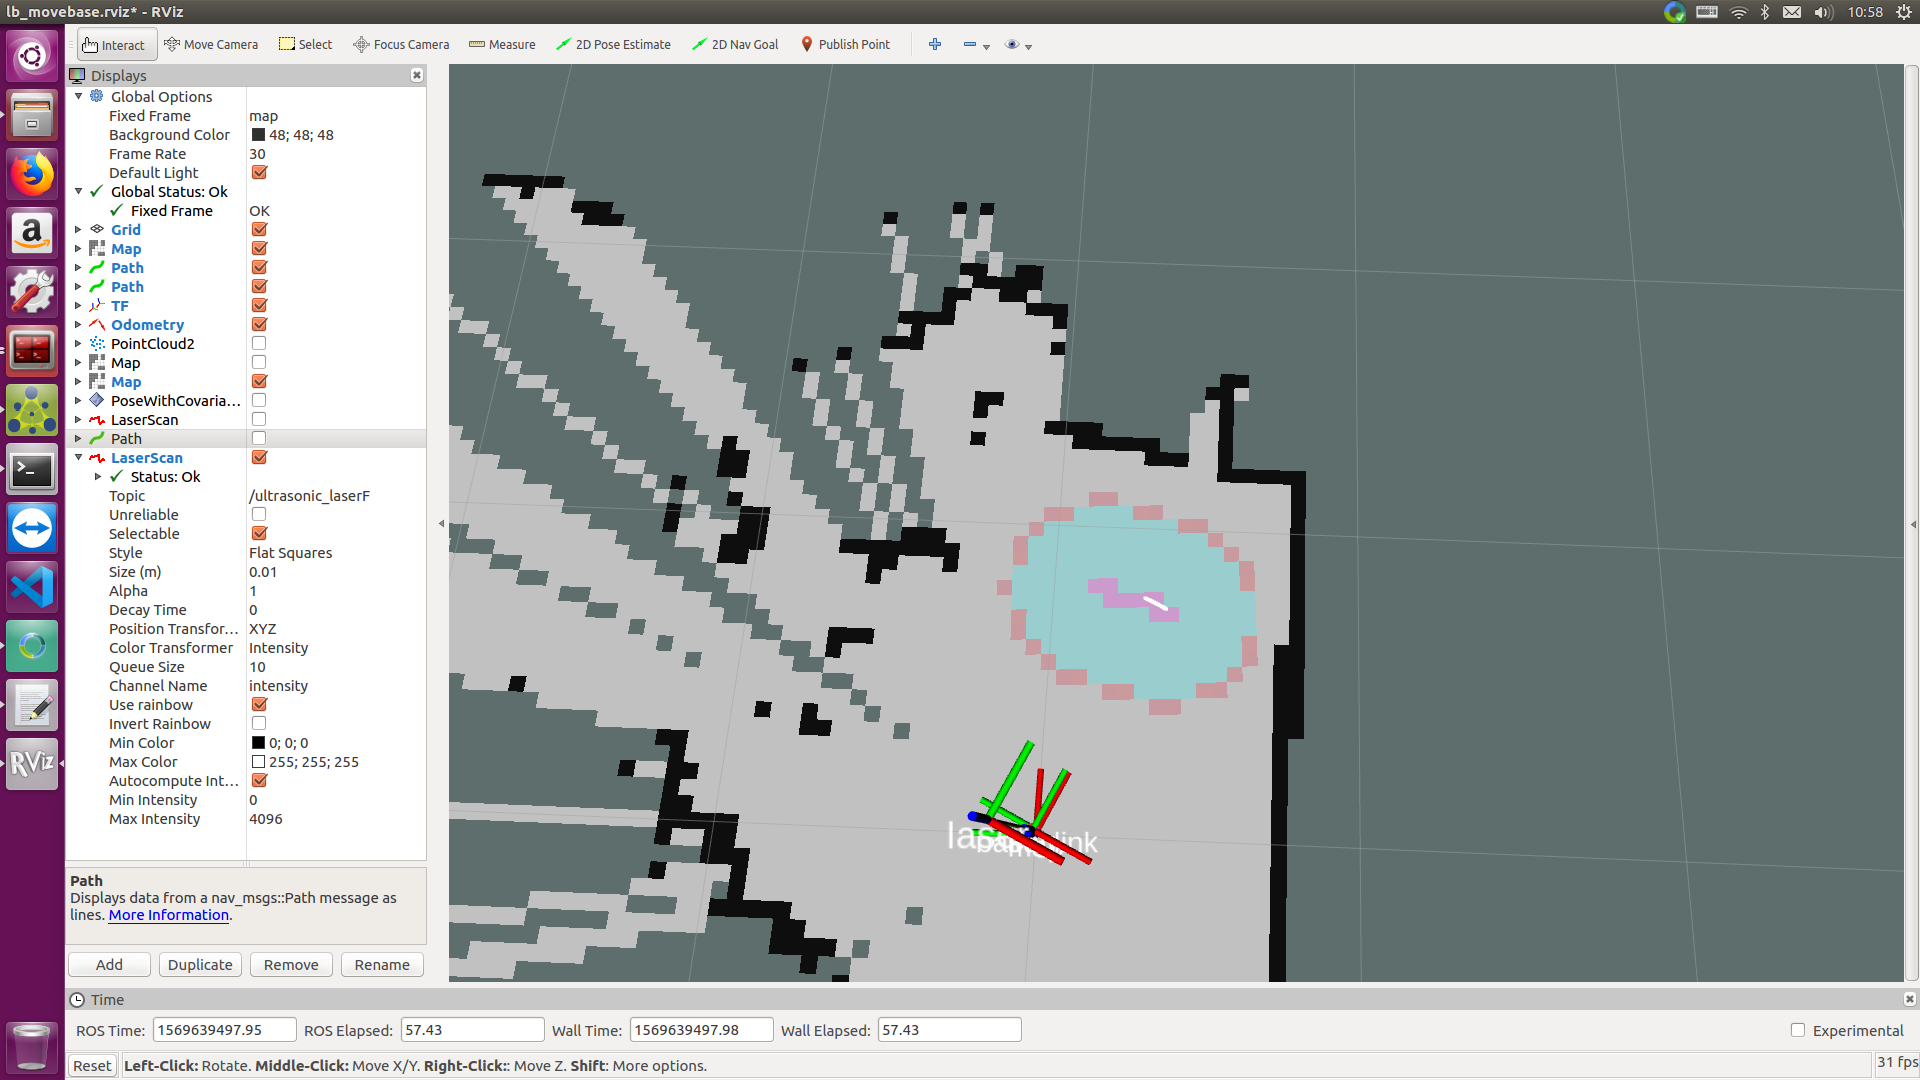The width and height of the screenshot is (1920, 1080).
Task: Open Firefox from the Ubuntu dock
Action: (32, 175)
